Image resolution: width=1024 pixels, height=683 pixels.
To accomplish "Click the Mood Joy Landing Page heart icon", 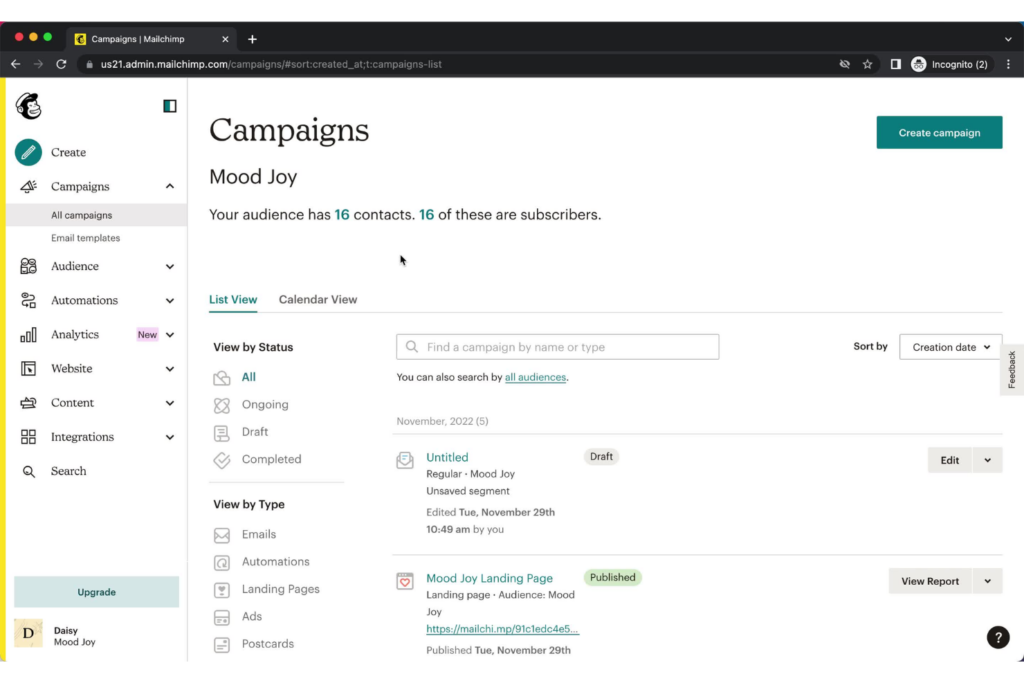I will click(x=405, y=580).
